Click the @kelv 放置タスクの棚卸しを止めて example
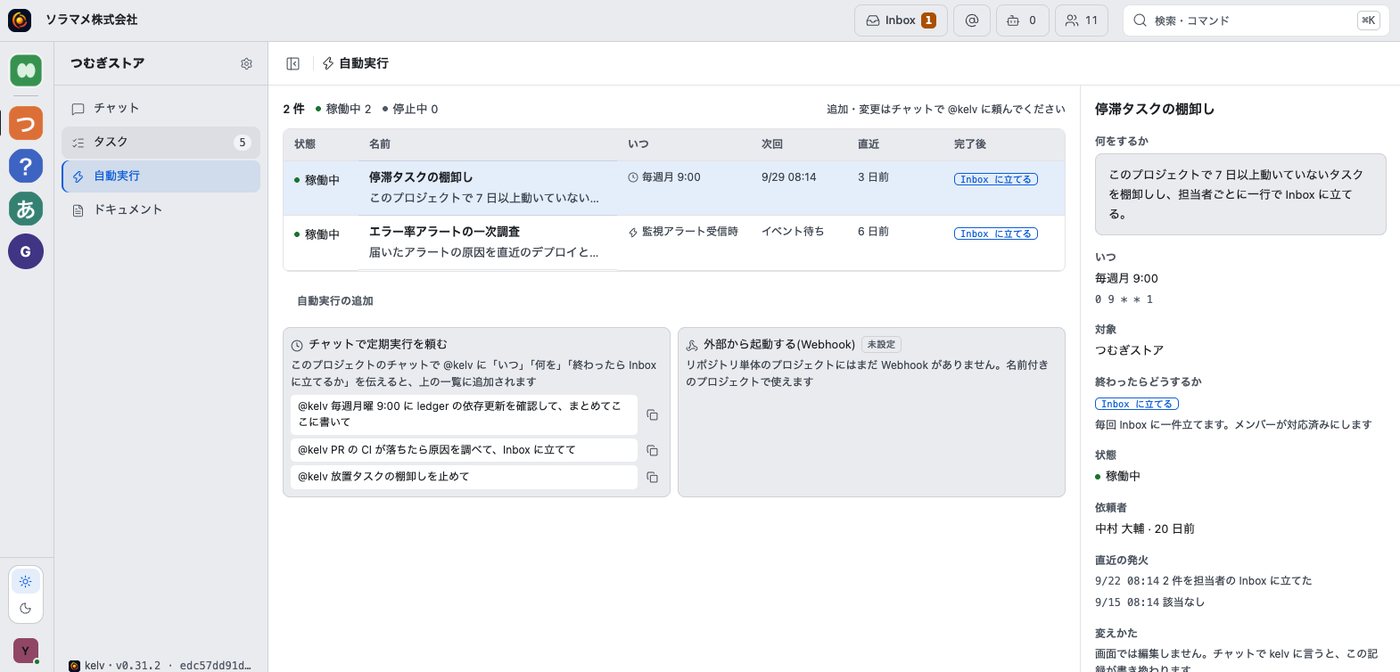Viewport: 1400px width, 672px height. pos(464,477)
